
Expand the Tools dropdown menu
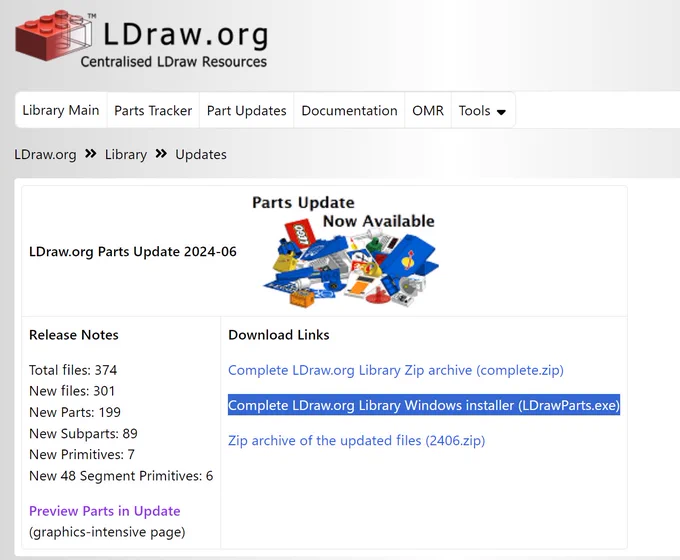483,110
